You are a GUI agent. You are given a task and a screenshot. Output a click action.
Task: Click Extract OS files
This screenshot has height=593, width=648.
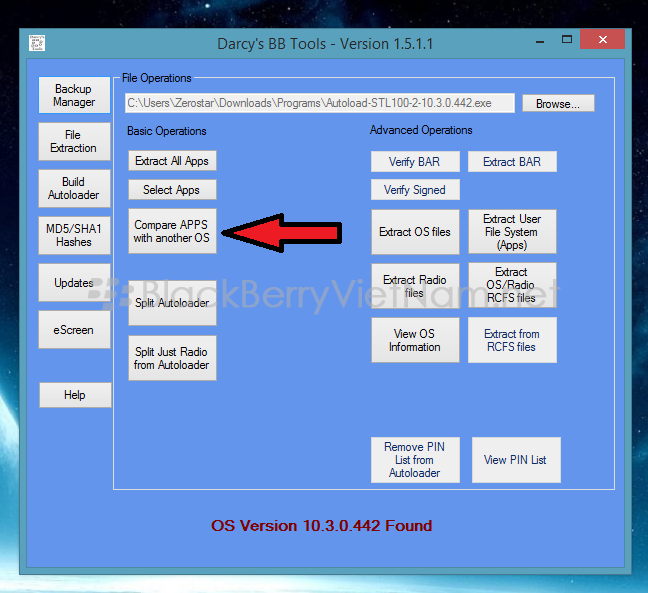tap(415, 232)
